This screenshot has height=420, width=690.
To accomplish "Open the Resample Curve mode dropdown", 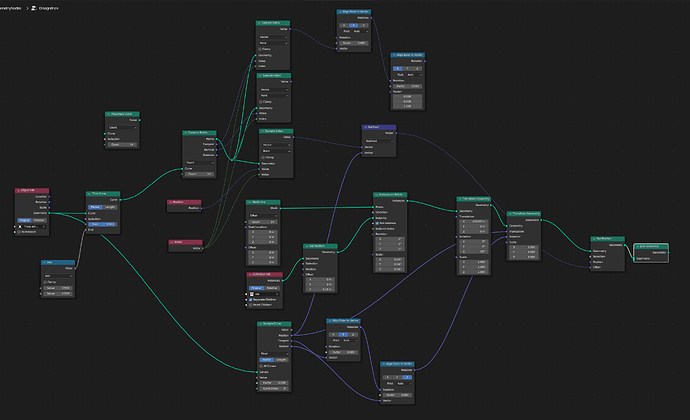I will (x=122, y=128).
